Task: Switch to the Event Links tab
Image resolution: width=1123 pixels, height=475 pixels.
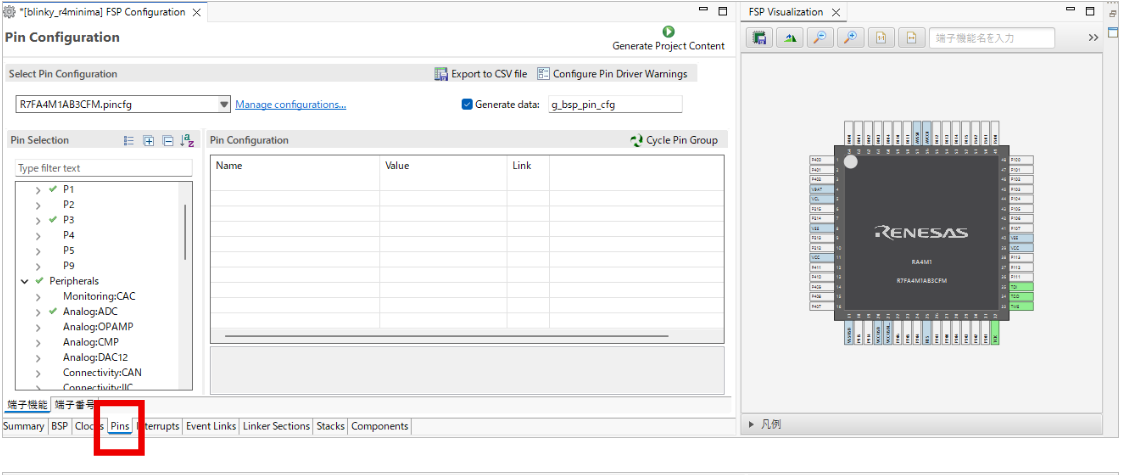Action: click(211, 426)
